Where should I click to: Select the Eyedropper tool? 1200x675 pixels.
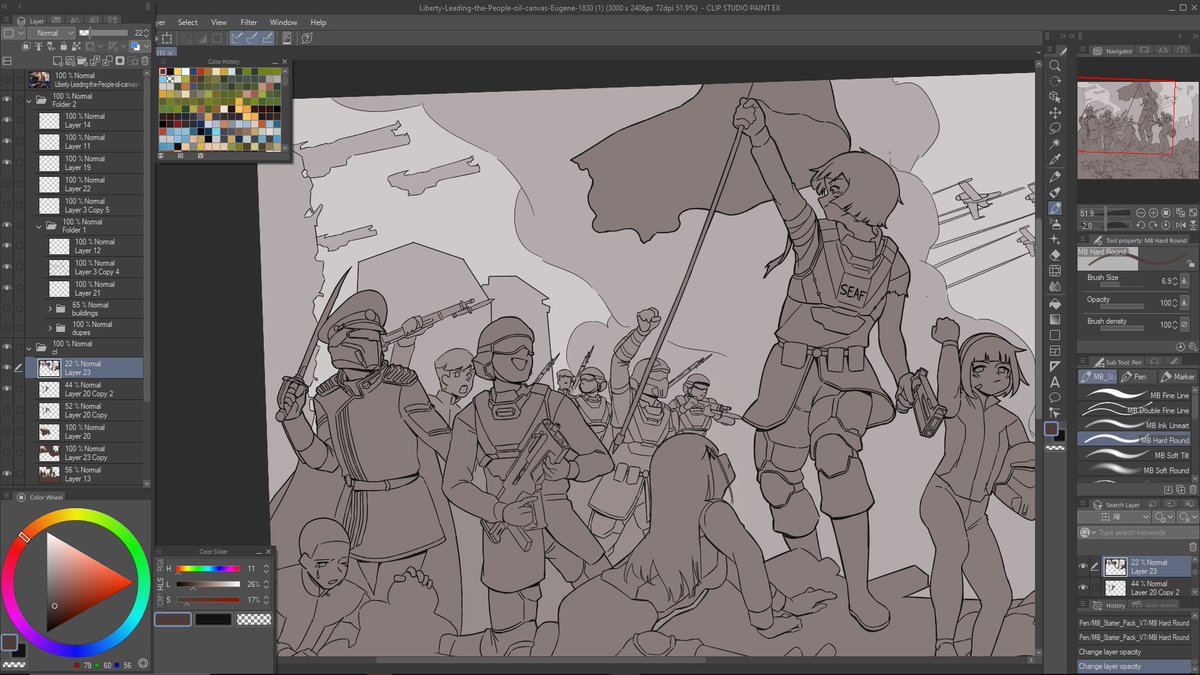[1055, 158]
